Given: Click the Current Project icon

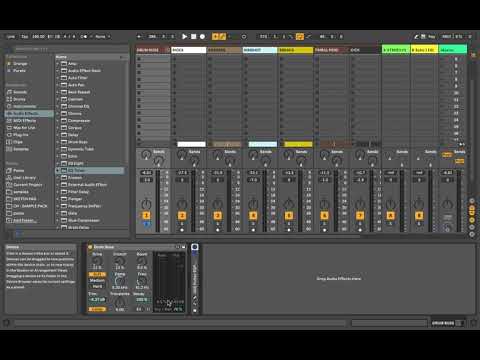Looking at the screenshot, I should (x=9, y=185).
